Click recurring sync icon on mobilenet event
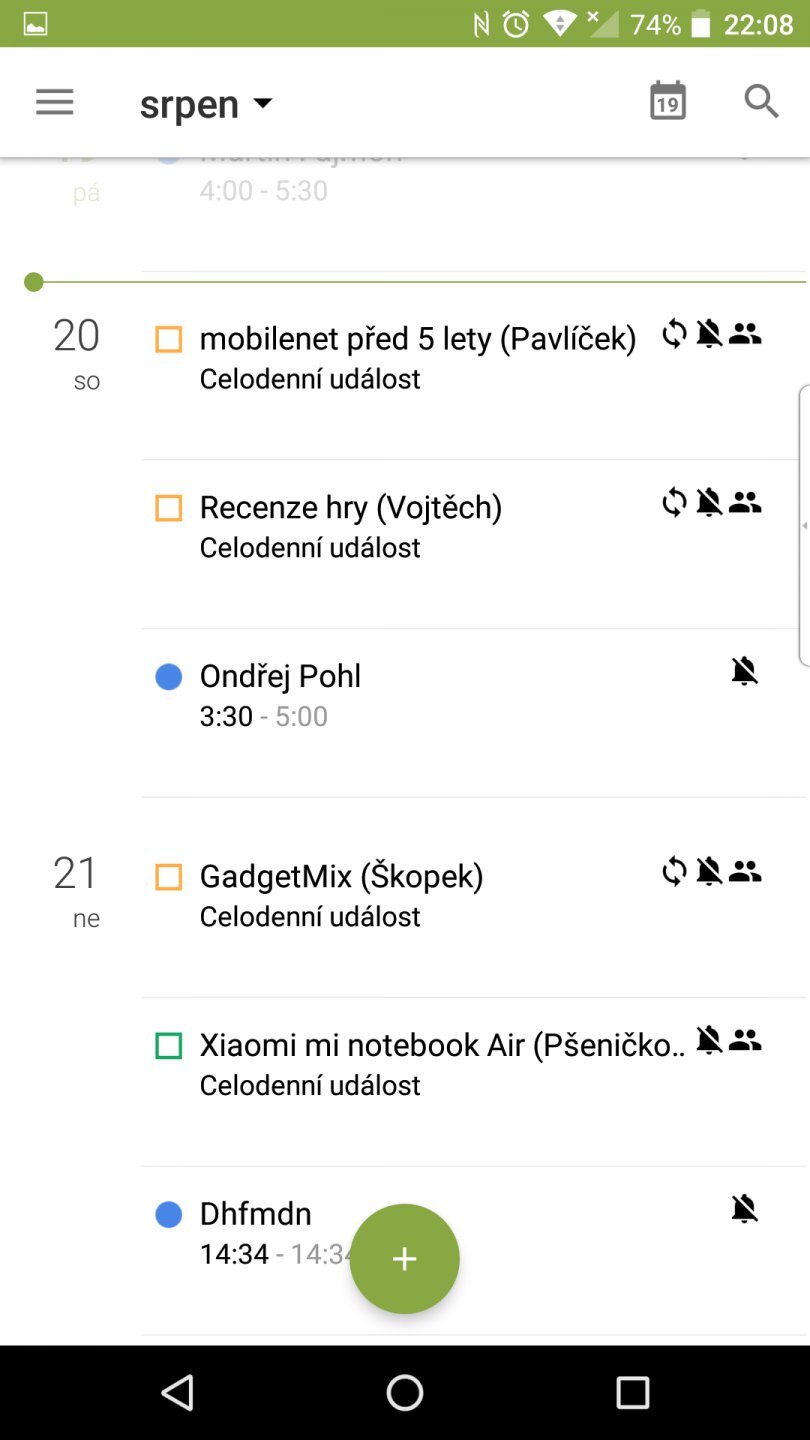This screenshot has width=810, height=1440. pos(675,334)
